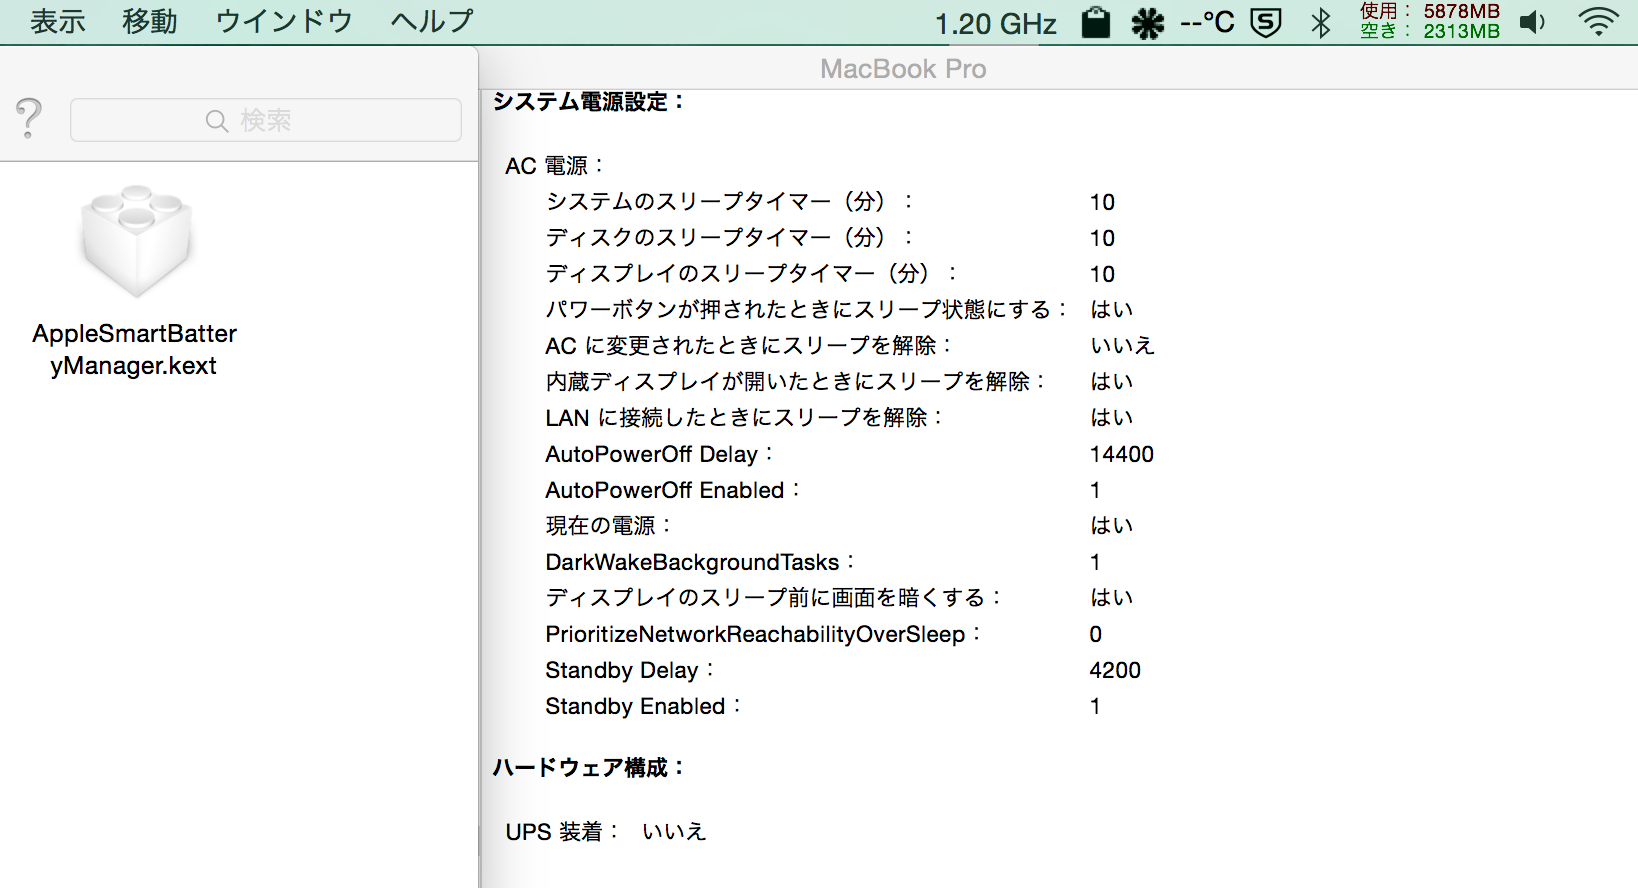Screen dimensions: 1638x888
Task: Click the UPS 装着 label
Action: (562, 831)
